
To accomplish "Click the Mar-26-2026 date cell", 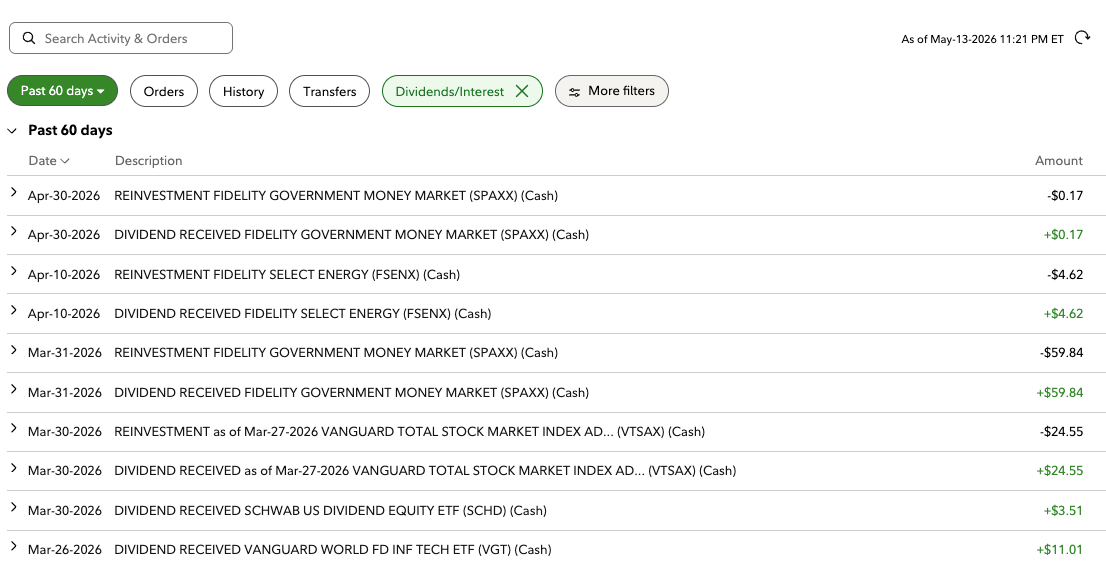I will (x=65, y=550).
